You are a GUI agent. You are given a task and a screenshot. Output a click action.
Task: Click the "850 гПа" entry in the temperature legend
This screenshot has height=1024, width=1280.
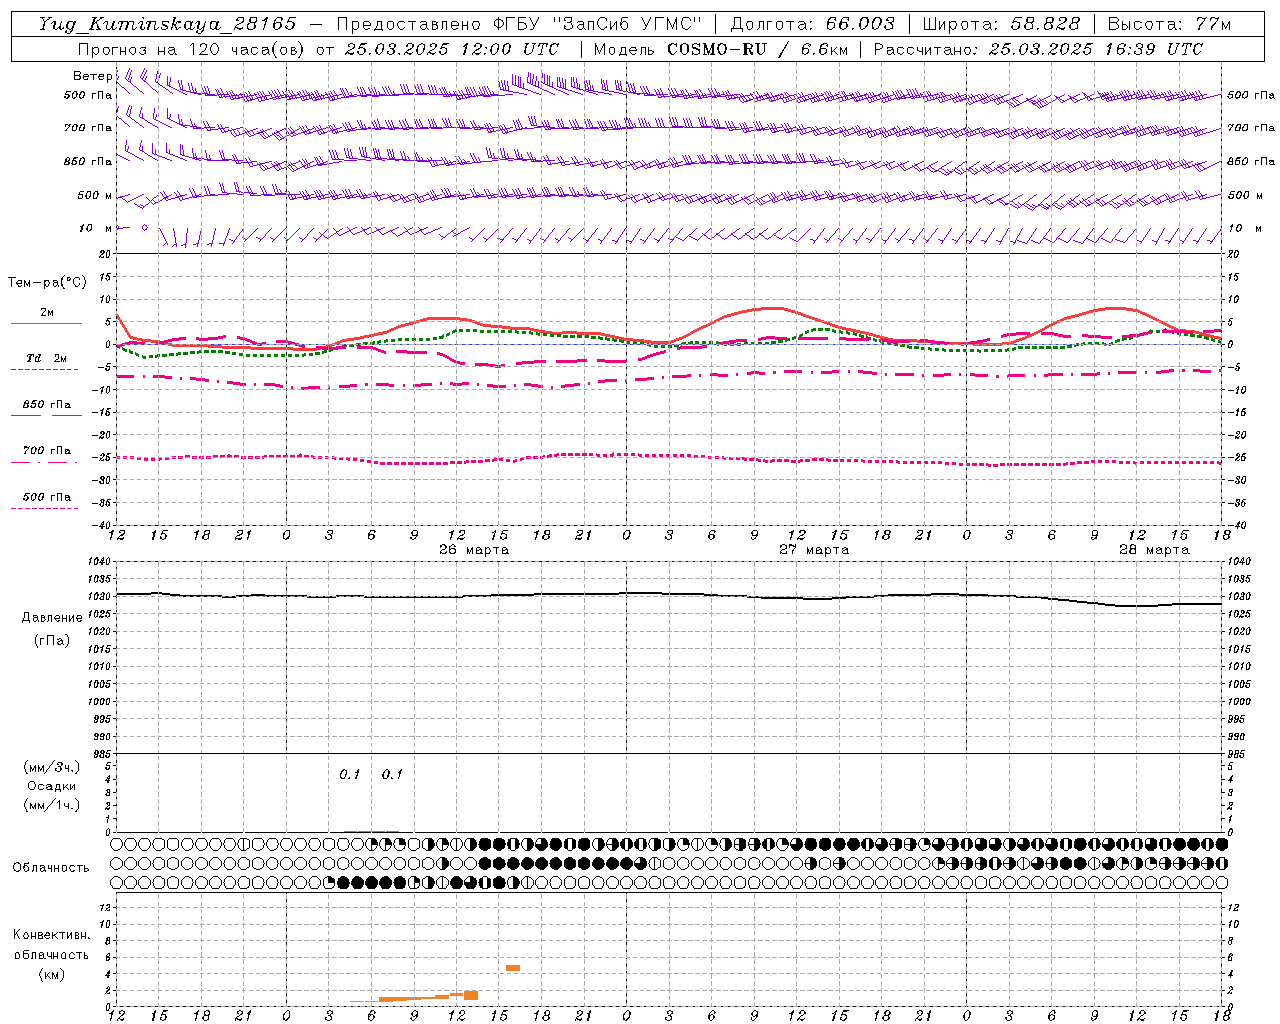[47, 405]
